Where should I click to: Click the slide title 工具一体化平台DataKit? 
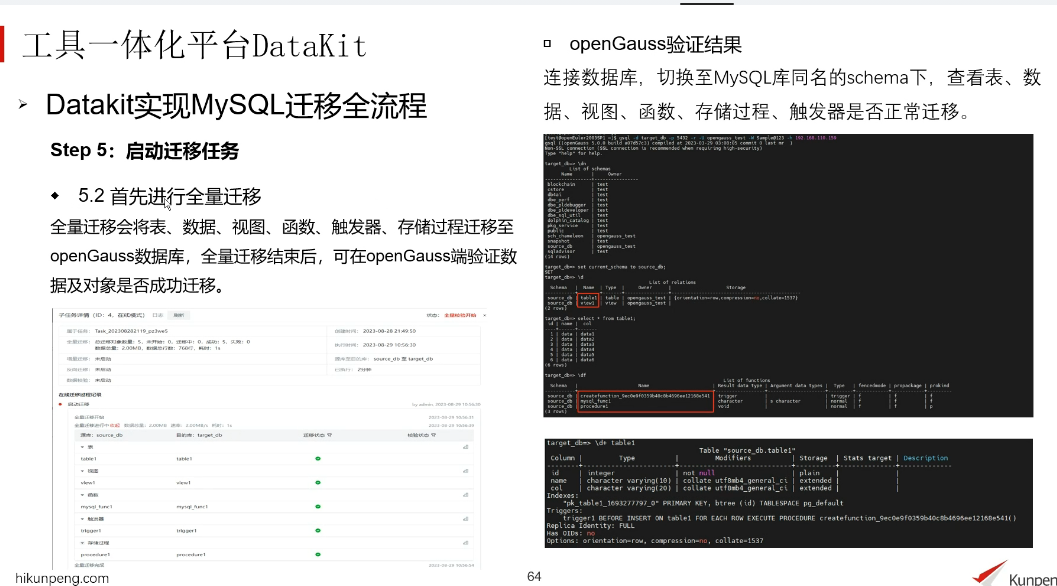click(x=194, y=46)
